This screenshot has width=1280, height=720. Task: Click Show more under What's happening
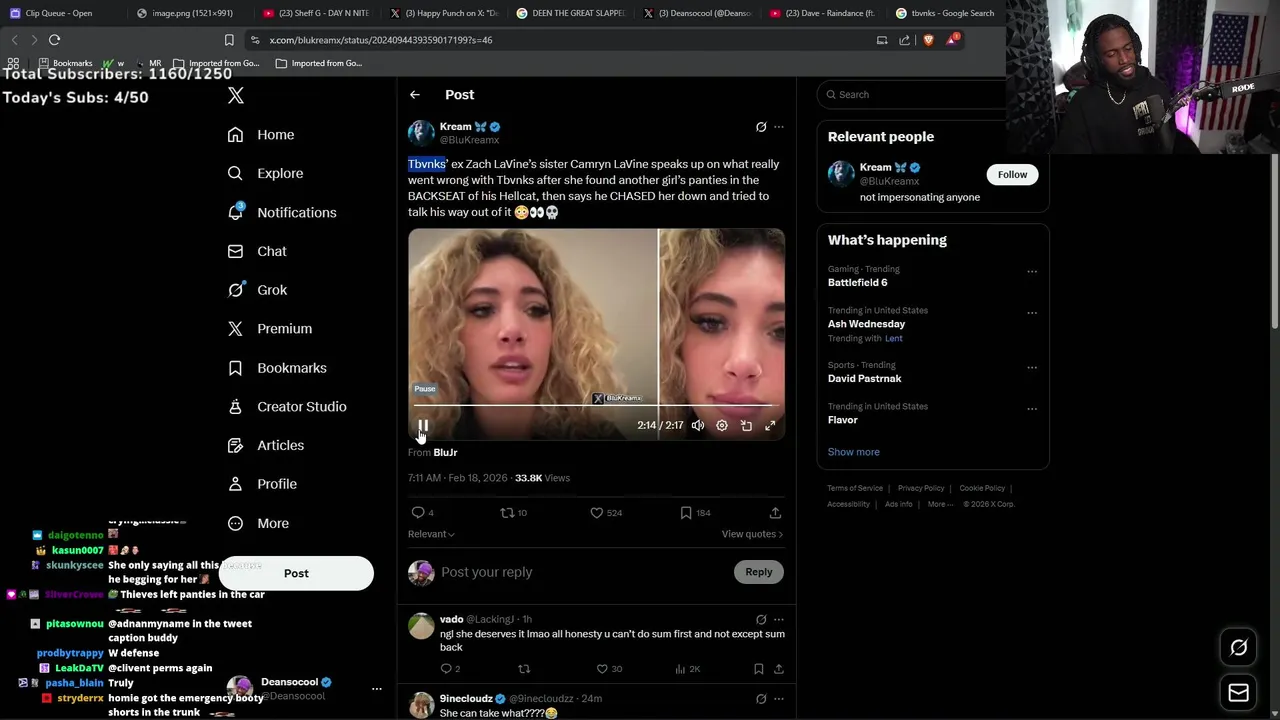click(853, 452)
